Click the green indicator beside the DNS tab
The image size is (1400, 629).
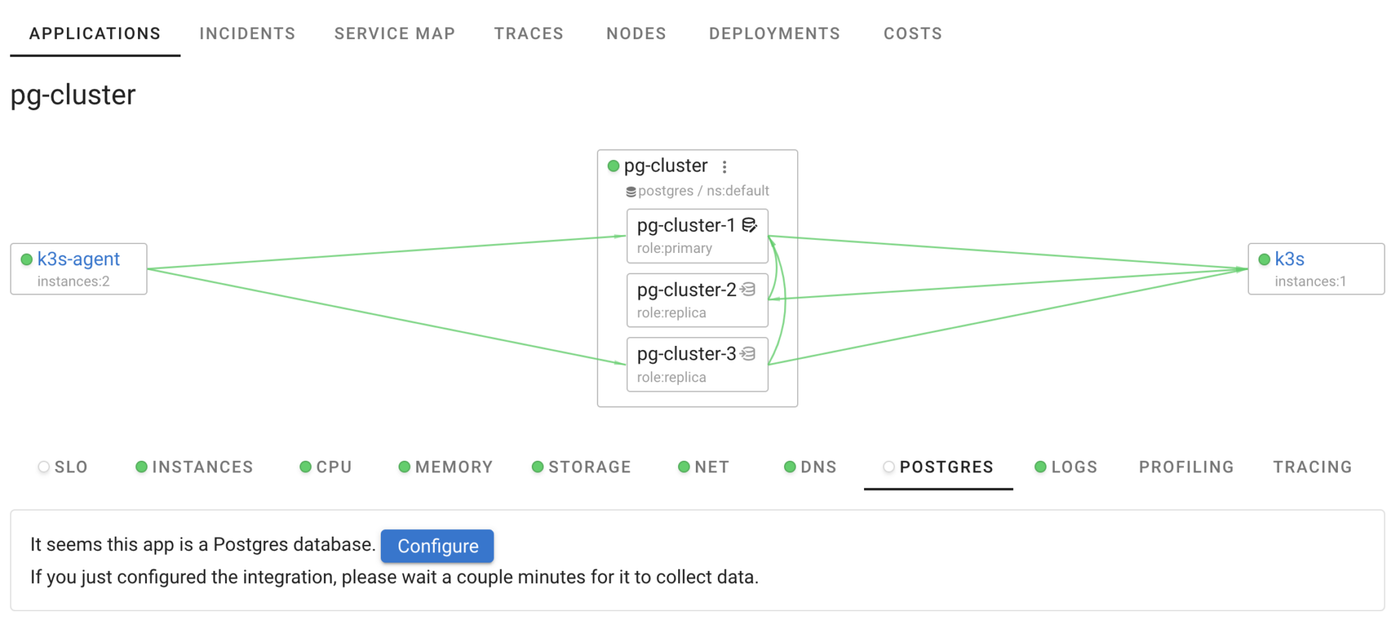pyautogui.click(x=790, y=466)
